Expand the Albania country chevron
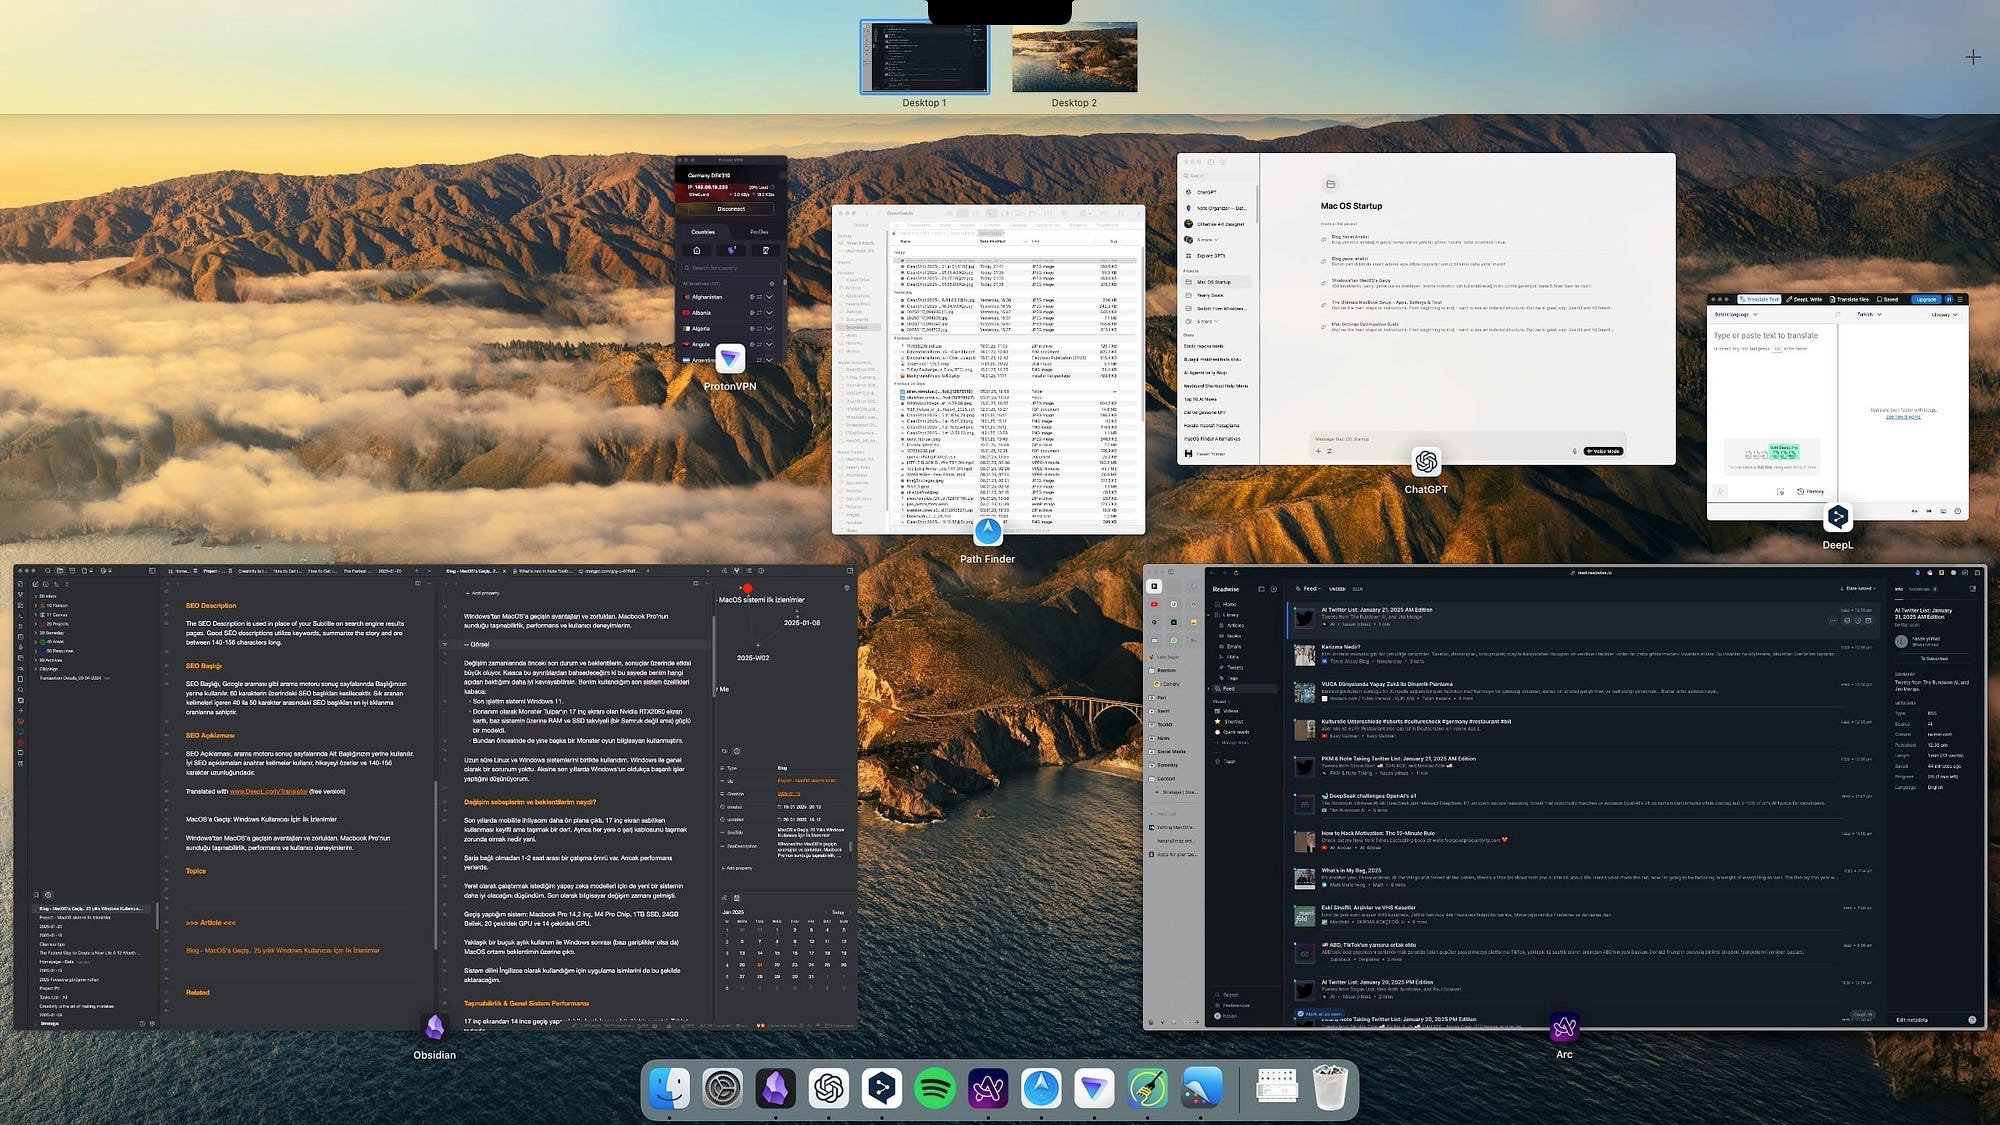Viewport: 2000px width, 1125px height. pyautogui.click(x=769, y=313)
